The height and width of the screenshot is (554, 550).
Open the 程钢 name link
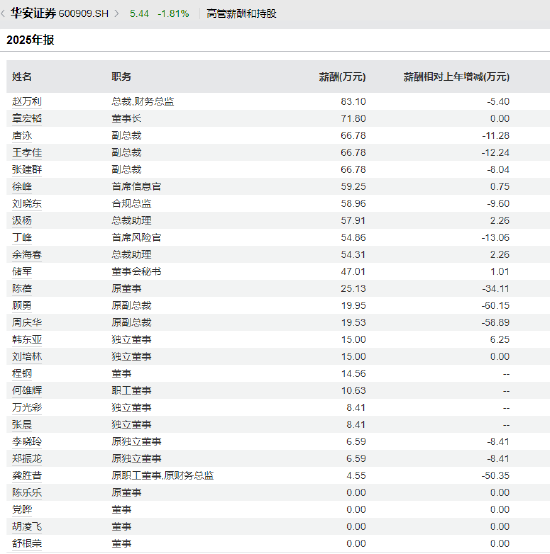22,373
